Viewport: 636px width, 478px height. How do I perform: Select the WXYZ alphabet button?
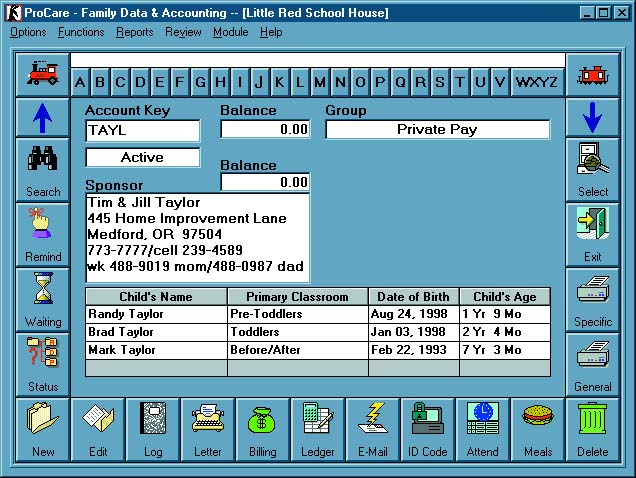pyautogui.click(x=536, y=82)
